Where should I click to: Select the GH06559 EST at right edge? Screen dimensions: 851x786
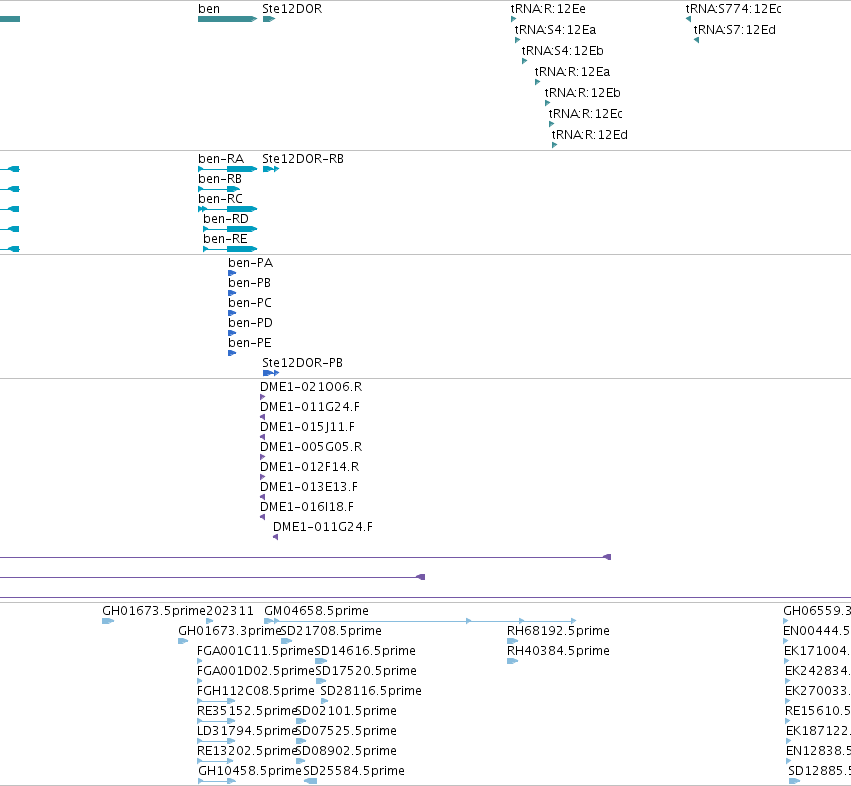click(786, 621)
